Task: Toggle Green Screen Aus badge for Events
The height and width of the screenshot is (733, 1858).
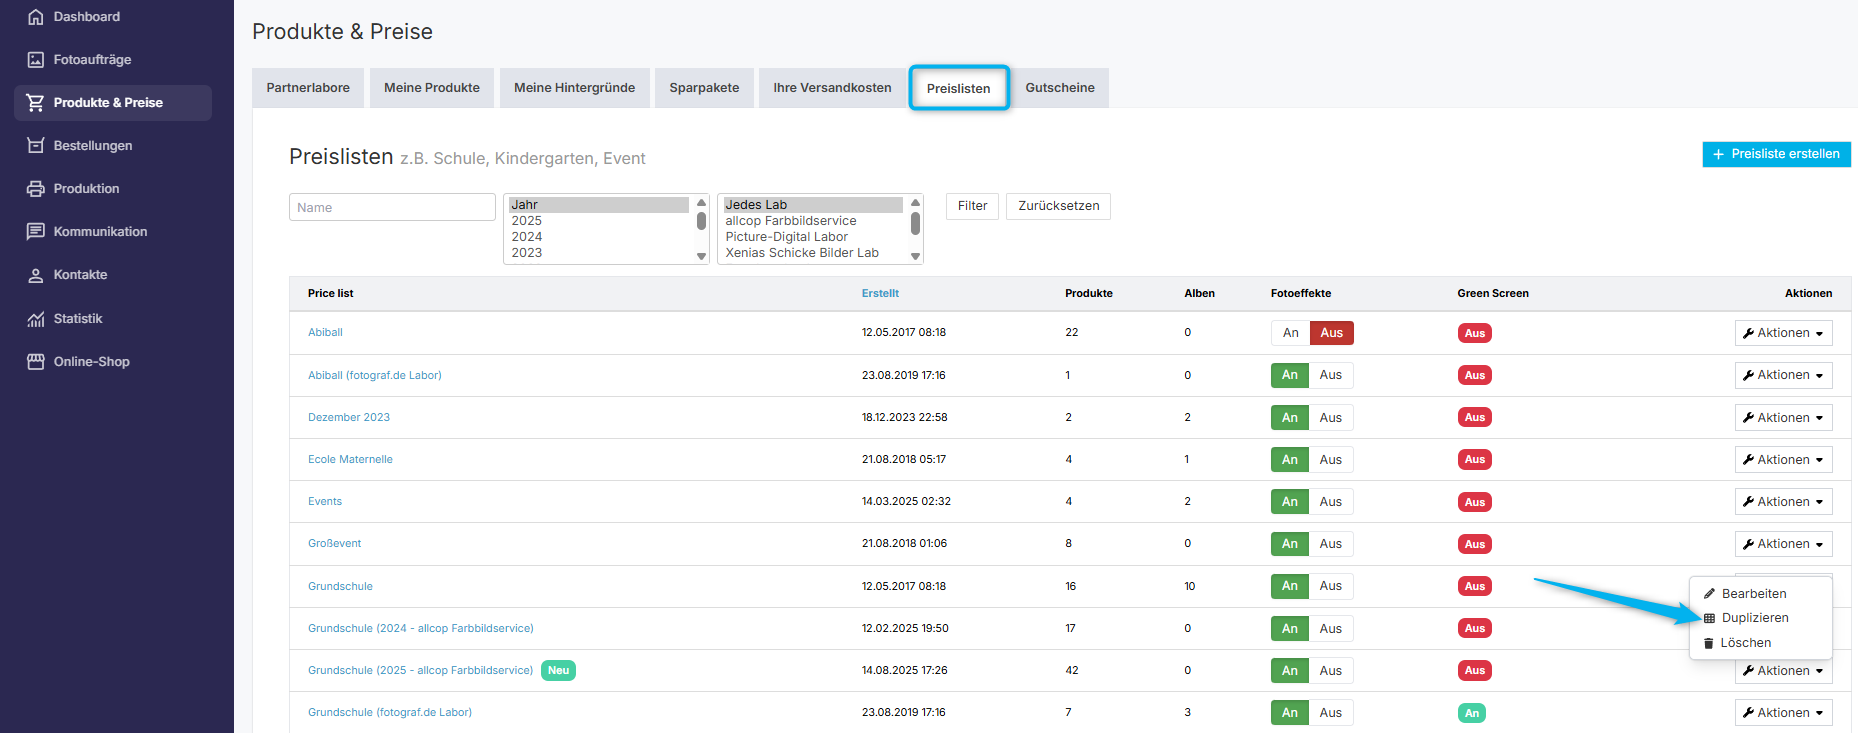Action: [1474, 502]
